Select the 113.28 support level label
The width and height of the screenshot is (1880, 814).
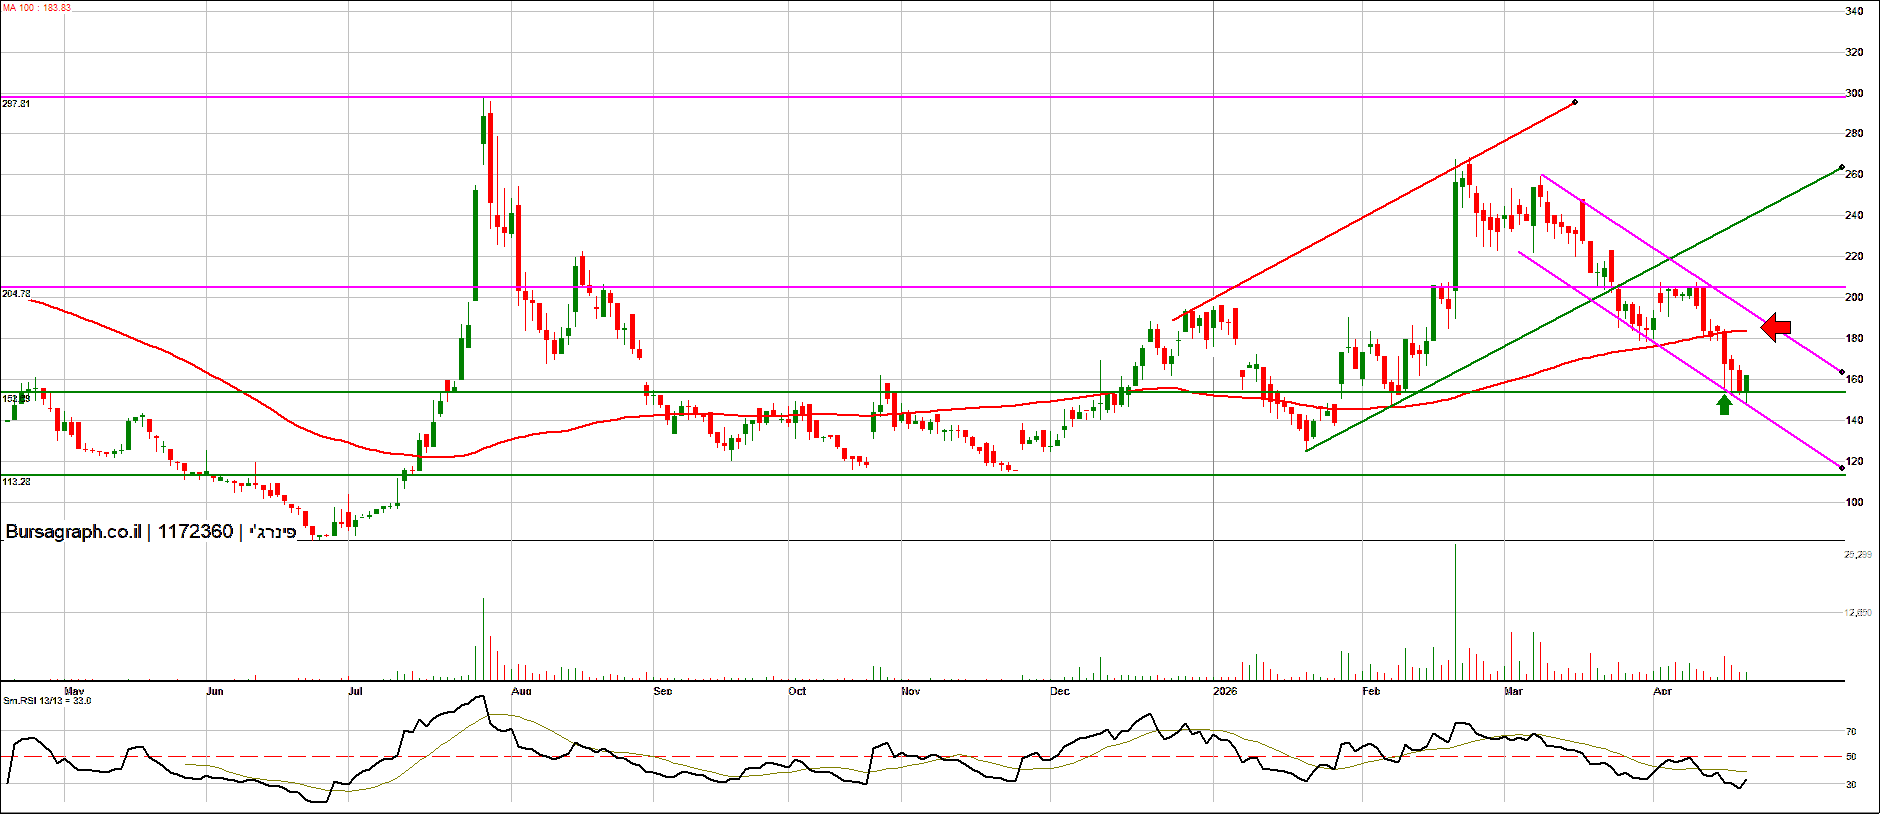point(16,482)
